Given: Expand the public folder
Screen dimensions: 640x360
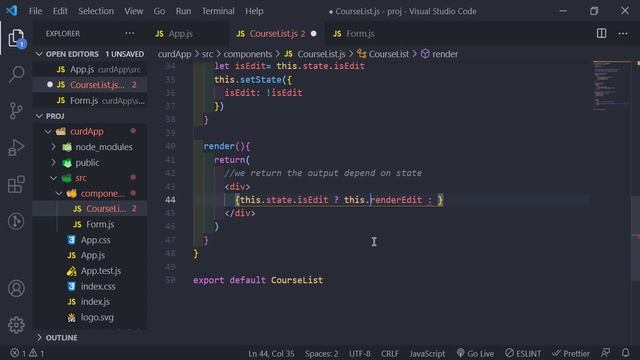Looking at the screenshot, I should coord(90,162).
